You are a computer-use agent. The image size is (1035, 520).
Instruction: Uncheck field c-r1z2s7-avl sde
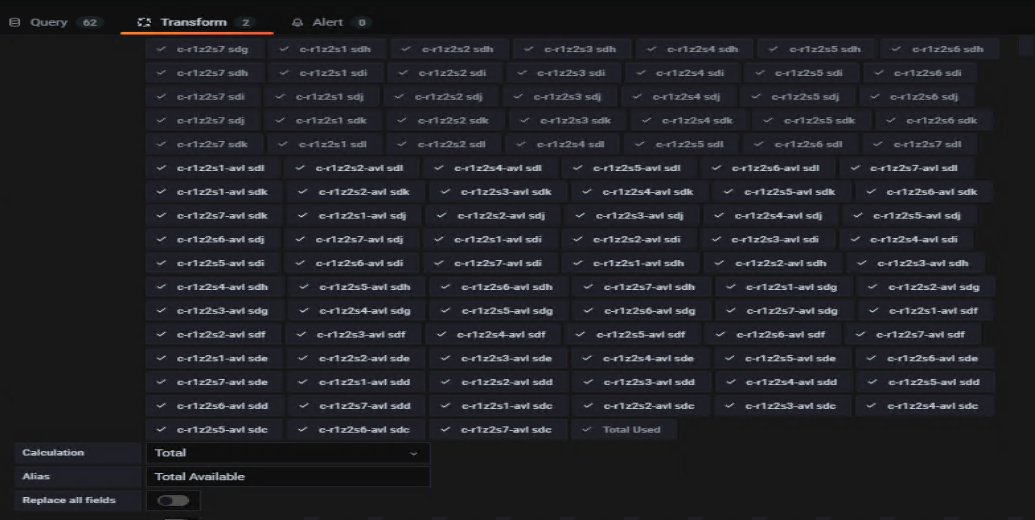[215, 382]
